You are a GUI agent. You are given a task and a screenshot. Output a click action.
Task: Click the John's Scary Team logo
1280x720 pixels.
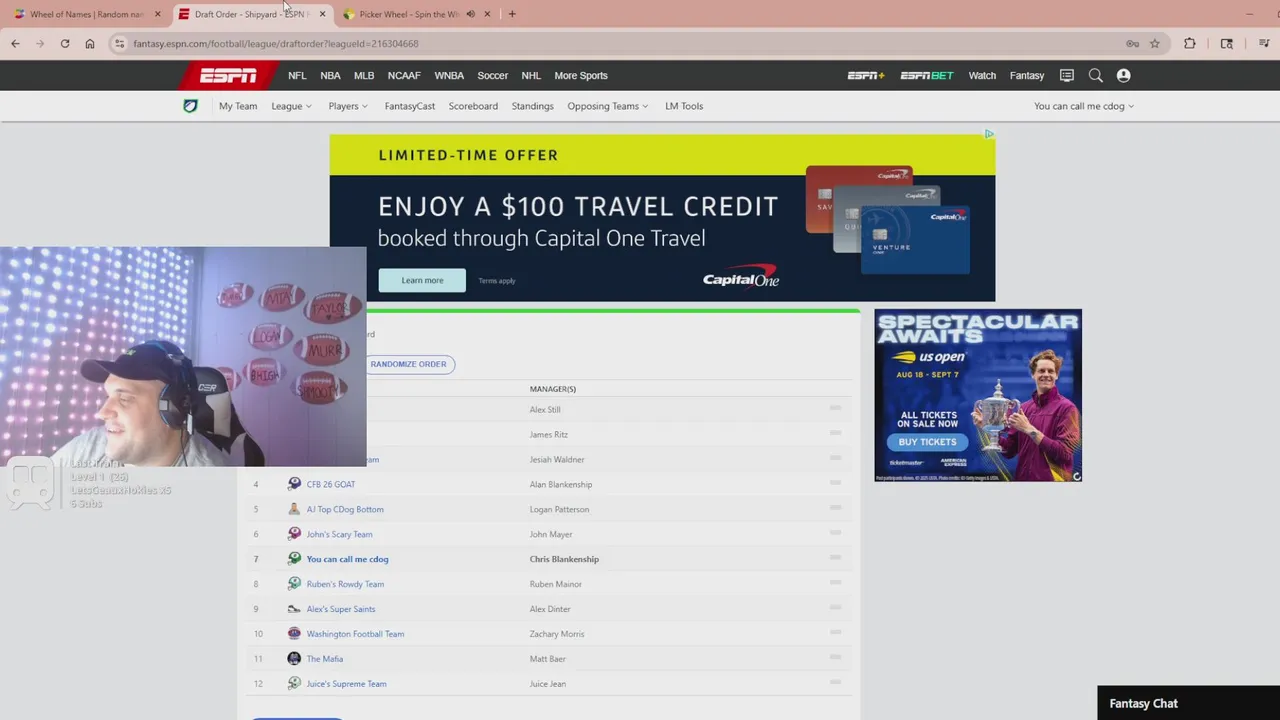pyautogui.click(x=294, y=534)
